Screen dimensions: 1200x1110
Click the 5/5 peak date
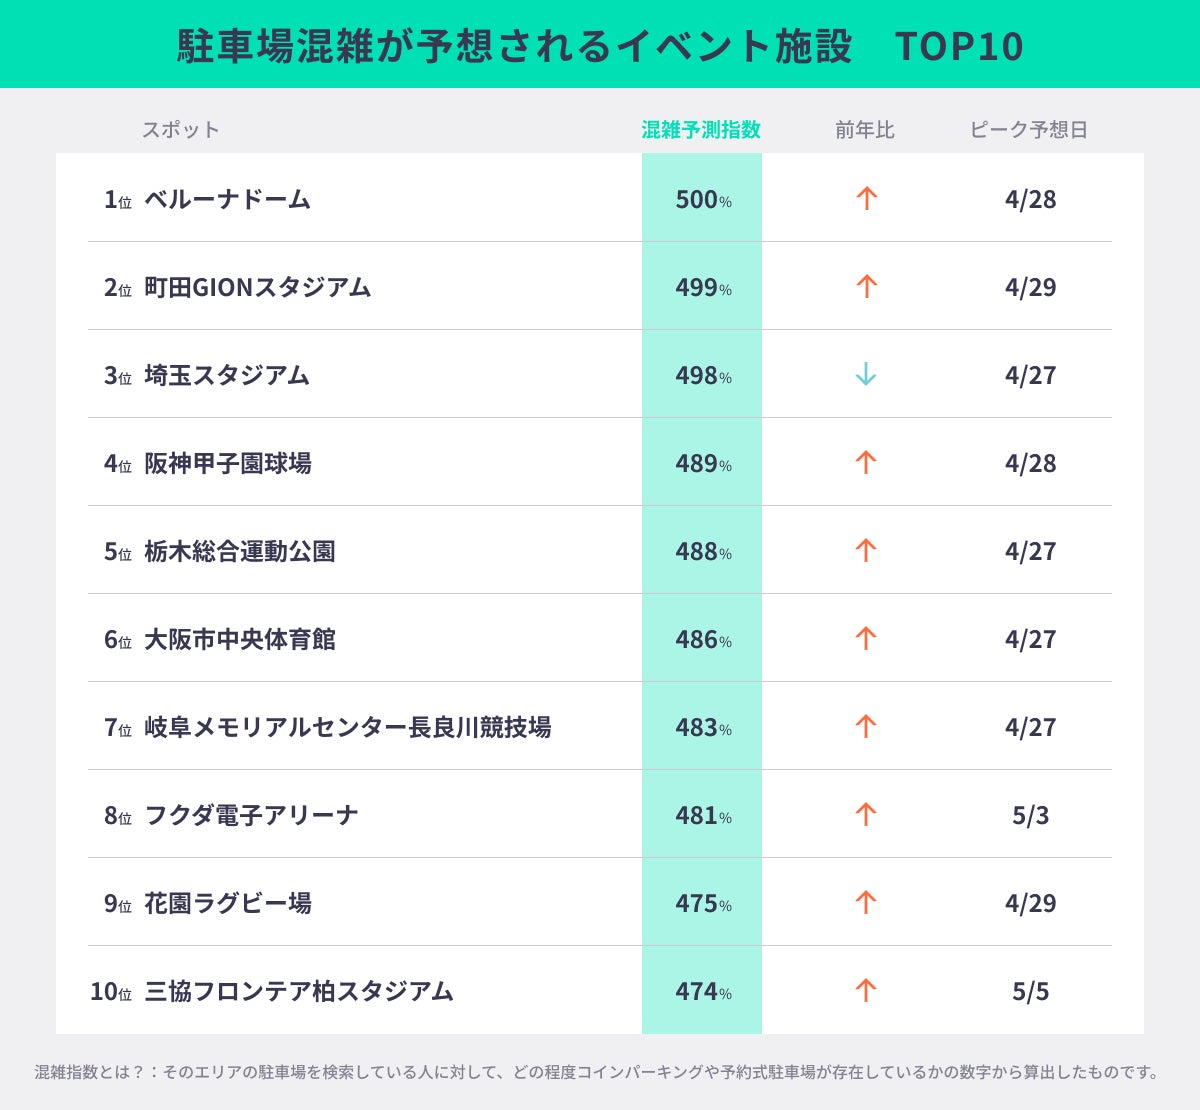click(1030, 991)
